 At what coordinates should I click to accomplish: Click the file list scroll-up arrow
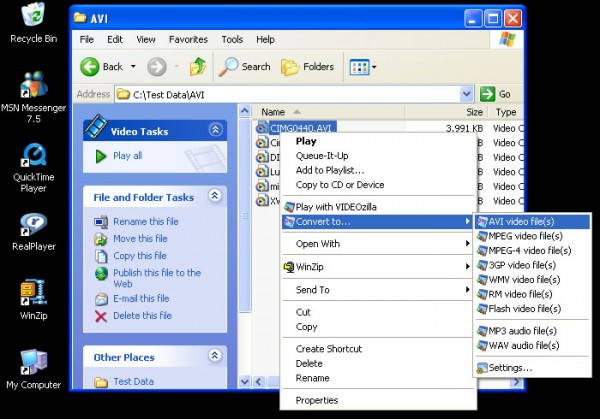point(245,111)
